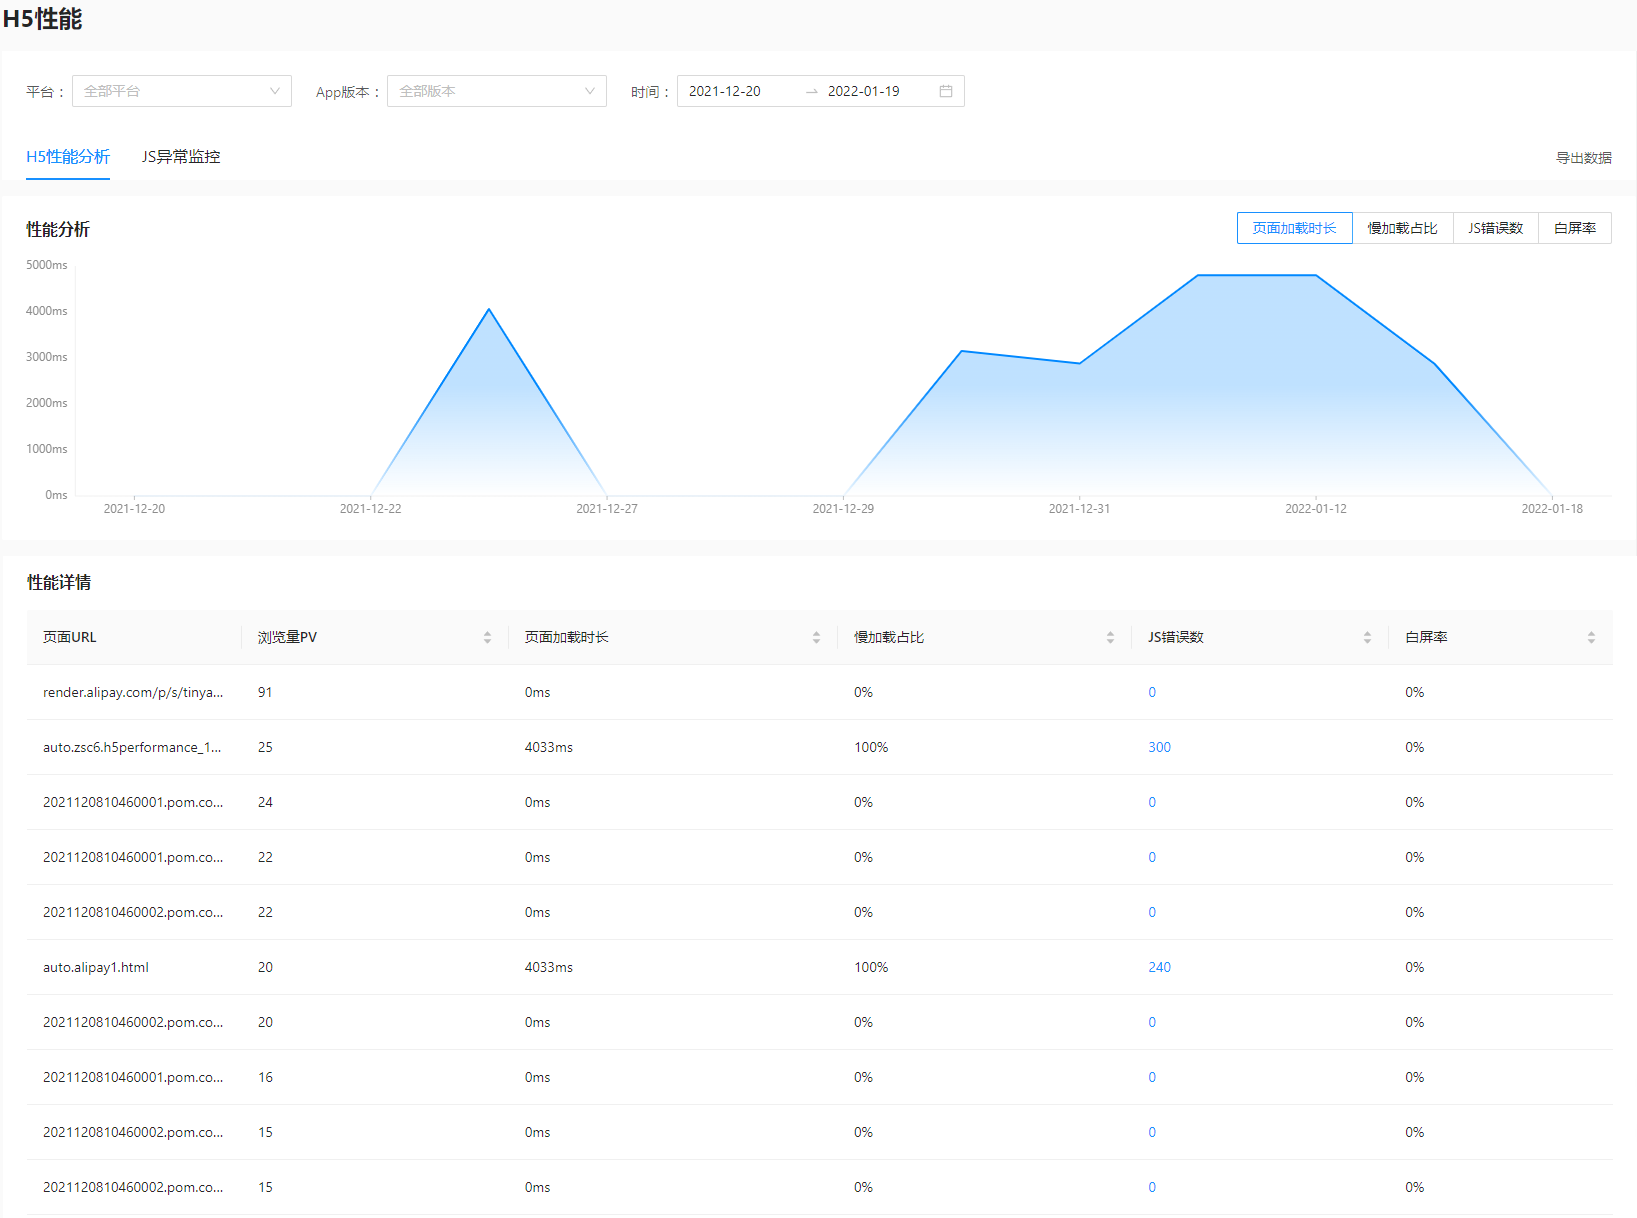This screenshot has height=1218, width=1637.
Task: Switch to JS异常监控 tab
Action: (181, 157)
